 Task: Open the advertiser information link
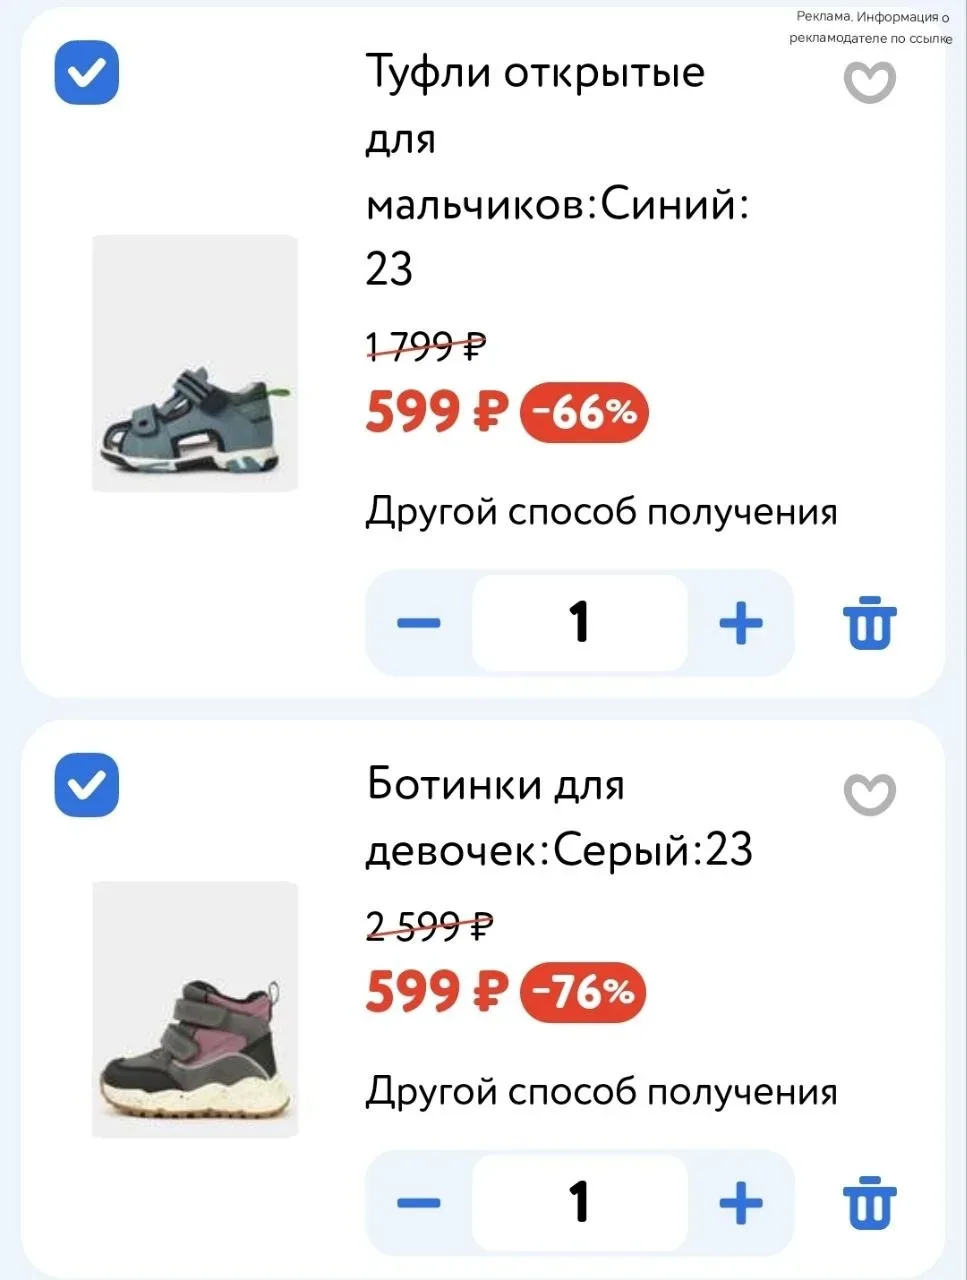pos(870,27)
